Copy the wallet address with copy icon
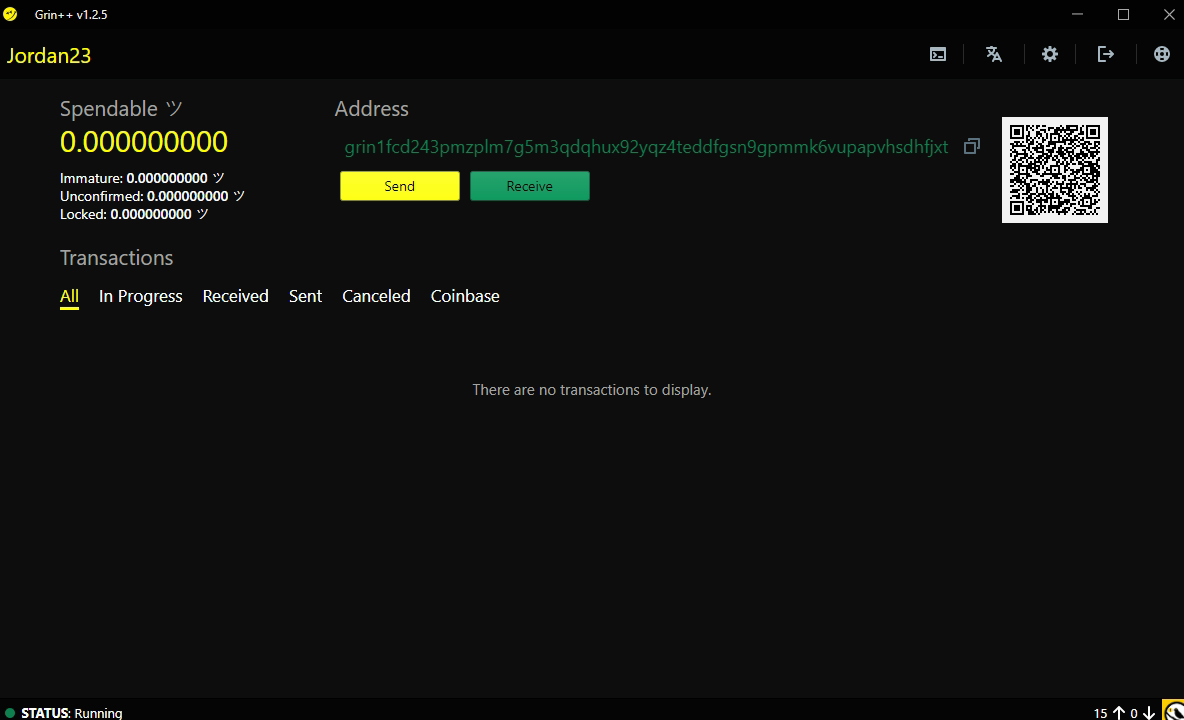The width and height of the screenshot is (1184, 720). 972,146
